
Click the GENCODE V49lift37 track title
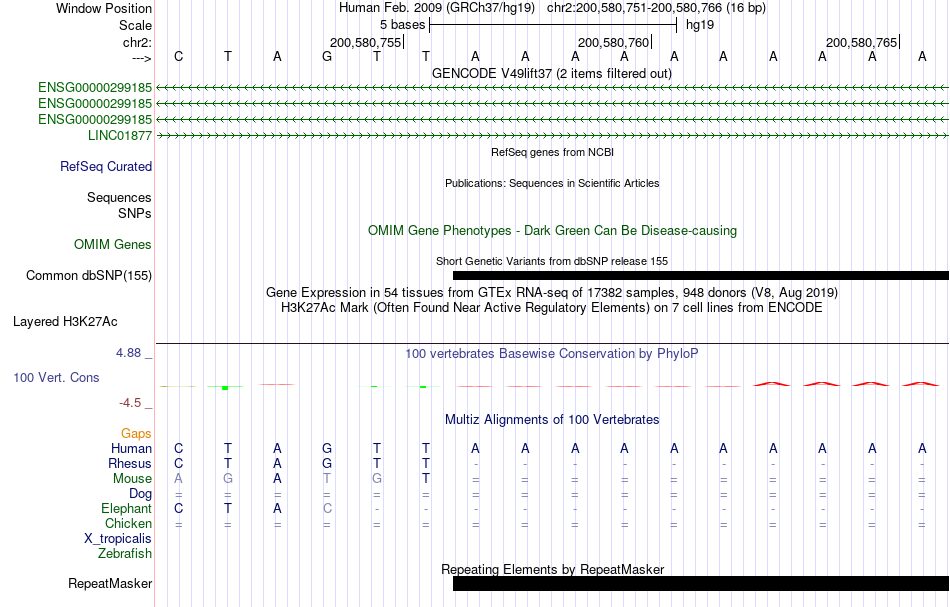pos(552,73)
